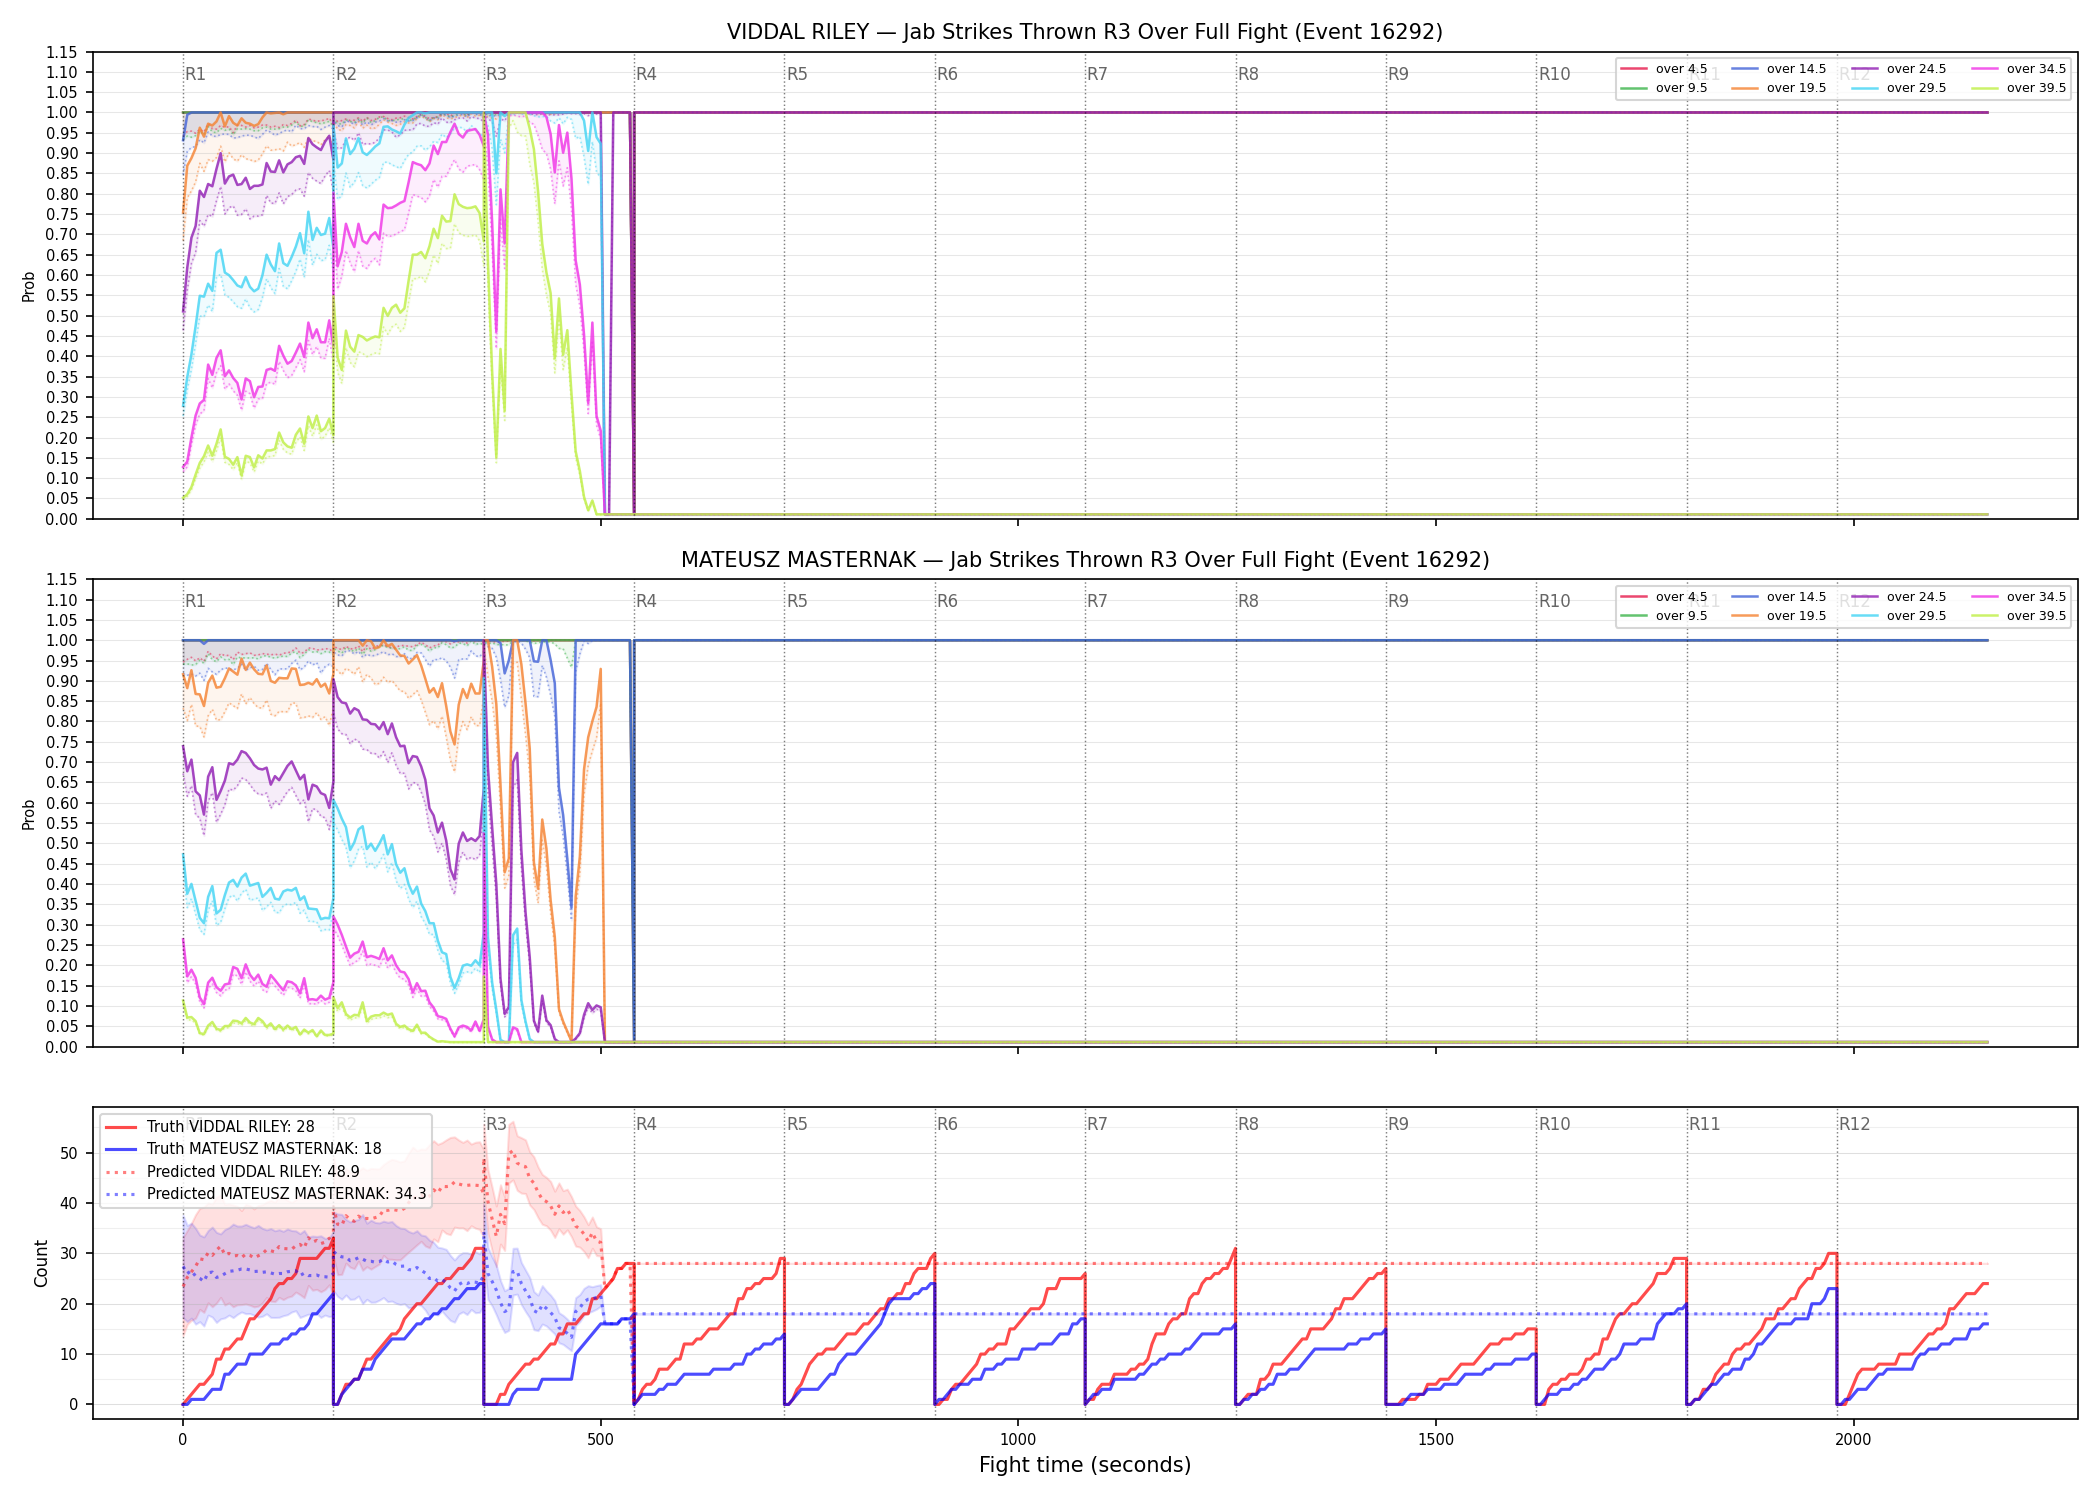Click R2 round marker in top chart
The height and width of the screenshot is (1500, 2100).
346,74
